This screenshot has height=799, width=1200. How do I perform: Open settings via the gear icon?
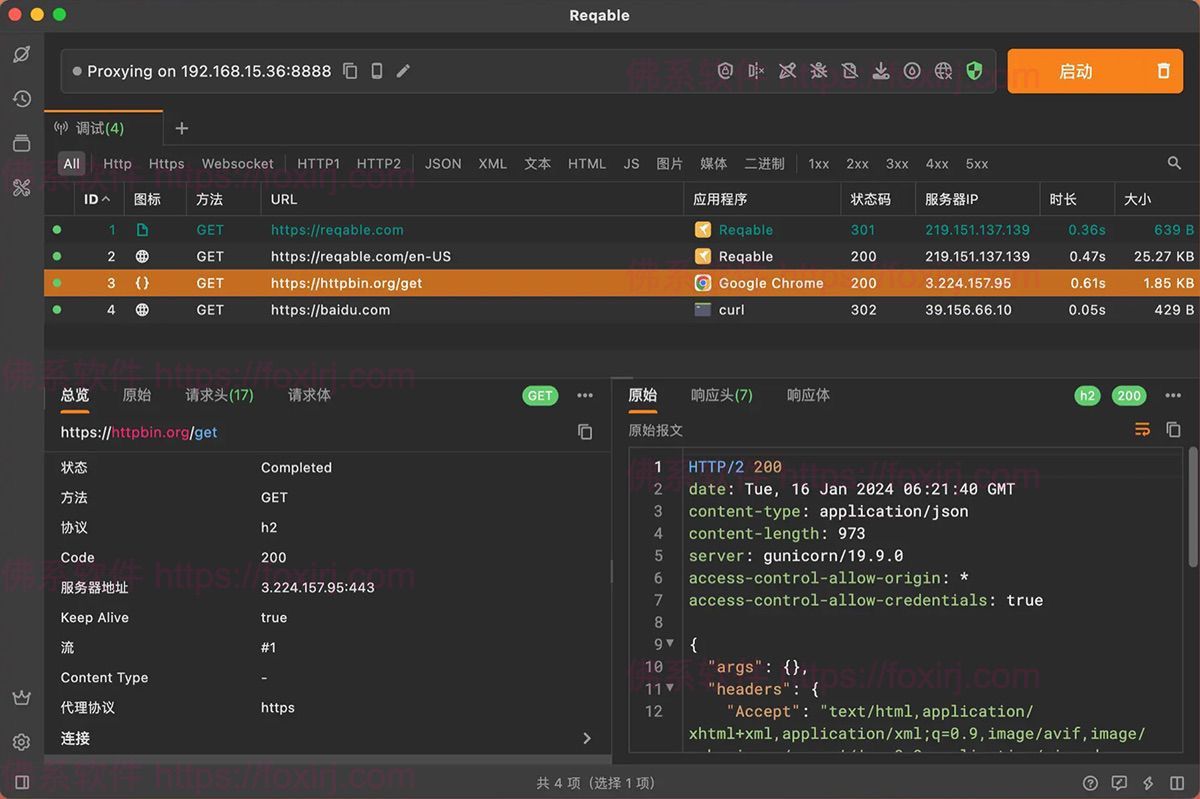22,743
